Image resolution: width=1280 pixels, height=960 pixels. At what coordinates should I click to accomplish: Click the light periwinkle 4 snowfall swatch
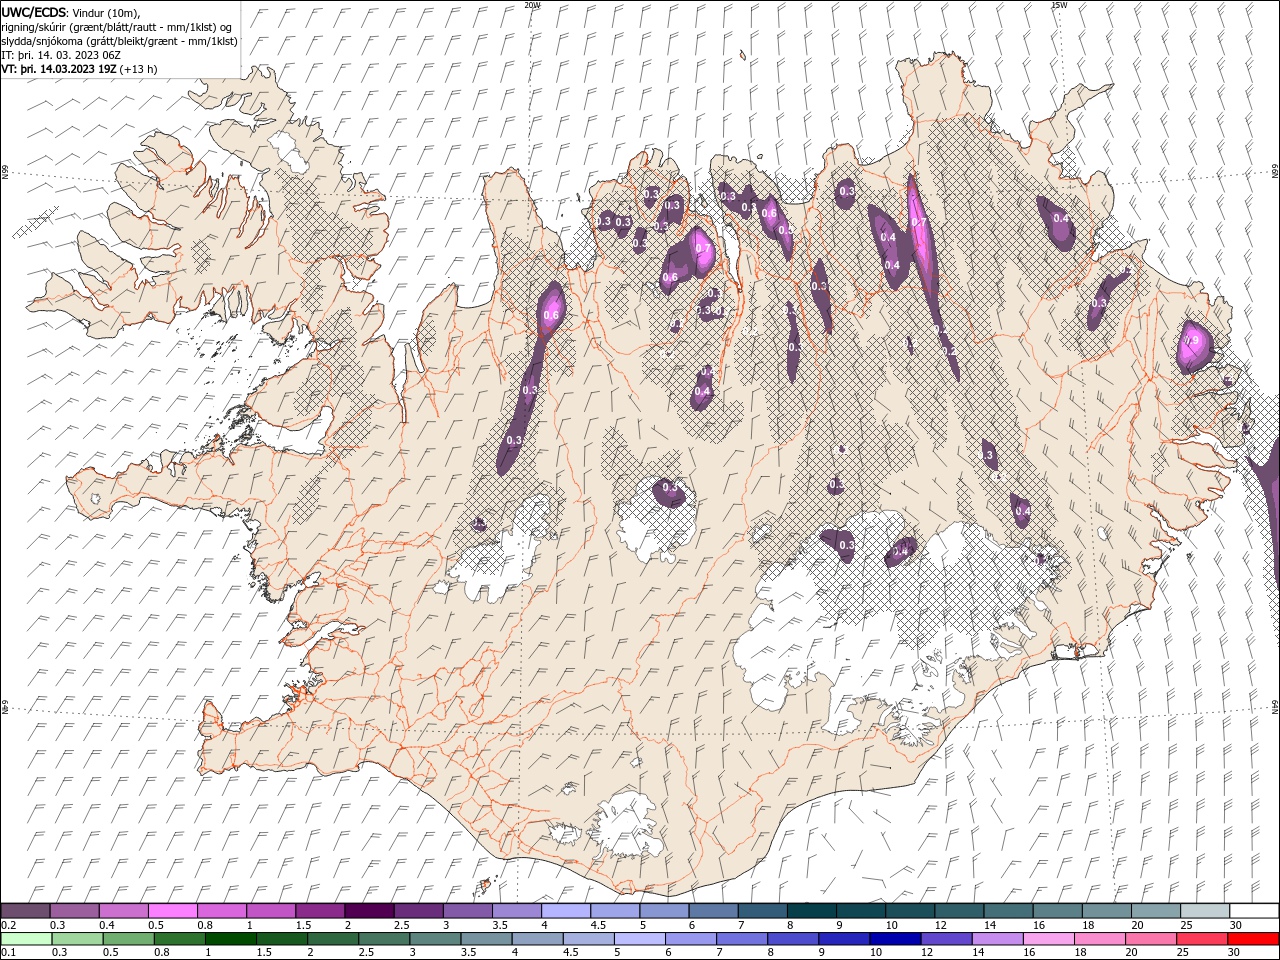click(x=566, y=911)
